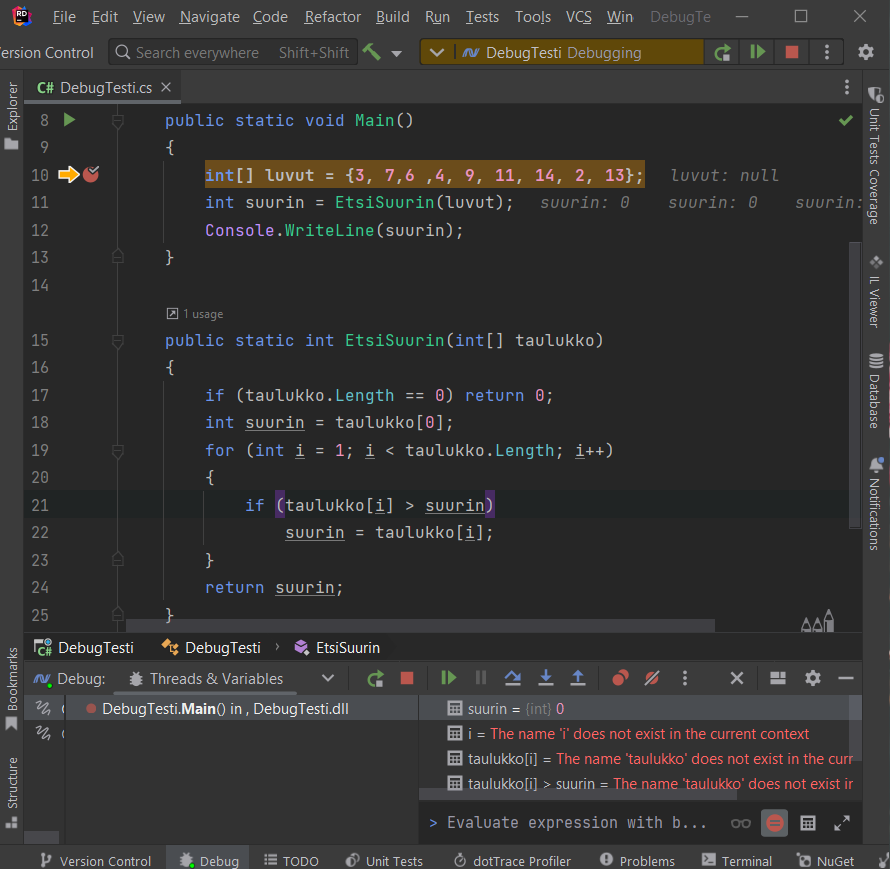890x869 pixels.
Task: Toggle the breakpoint on line 10
Action: click(91, 175)
